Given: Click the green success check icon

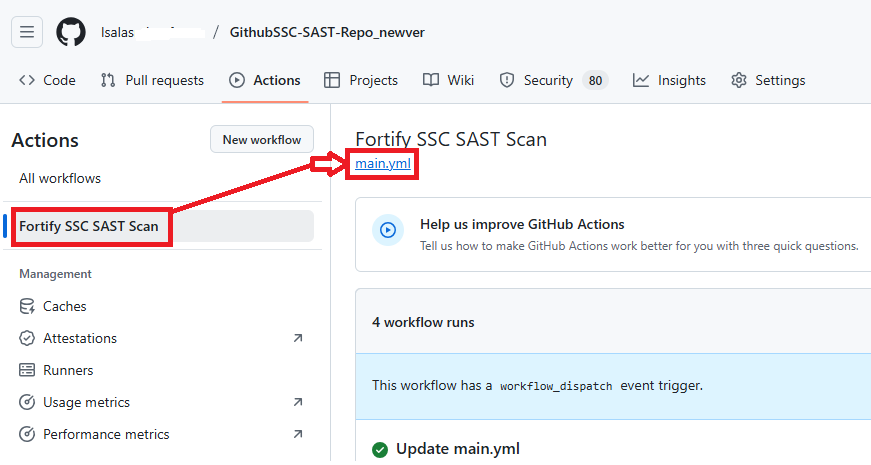Looking at the screenshot, I should (380, 449).
